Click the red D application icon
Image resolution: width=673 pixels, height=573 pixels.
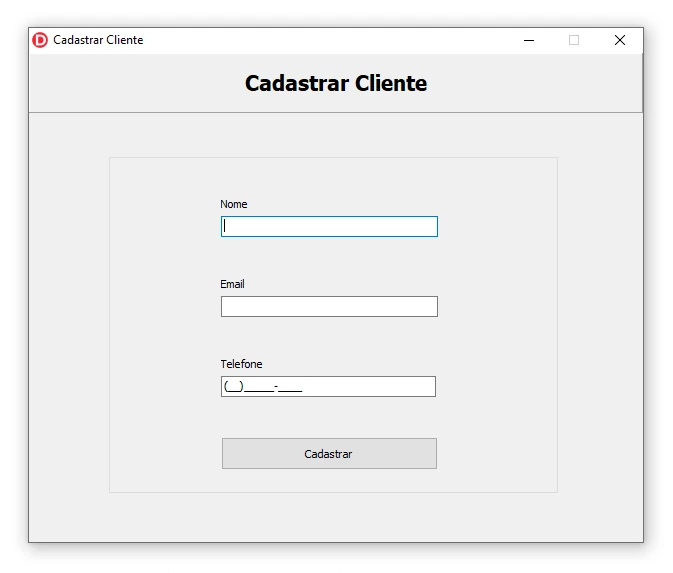pos(40,40)
